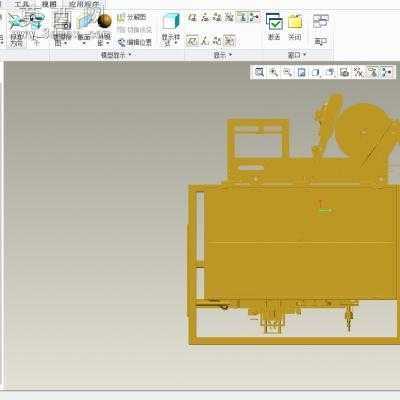
Task: Click the Section (截面) icon
Action: point(85,21)
